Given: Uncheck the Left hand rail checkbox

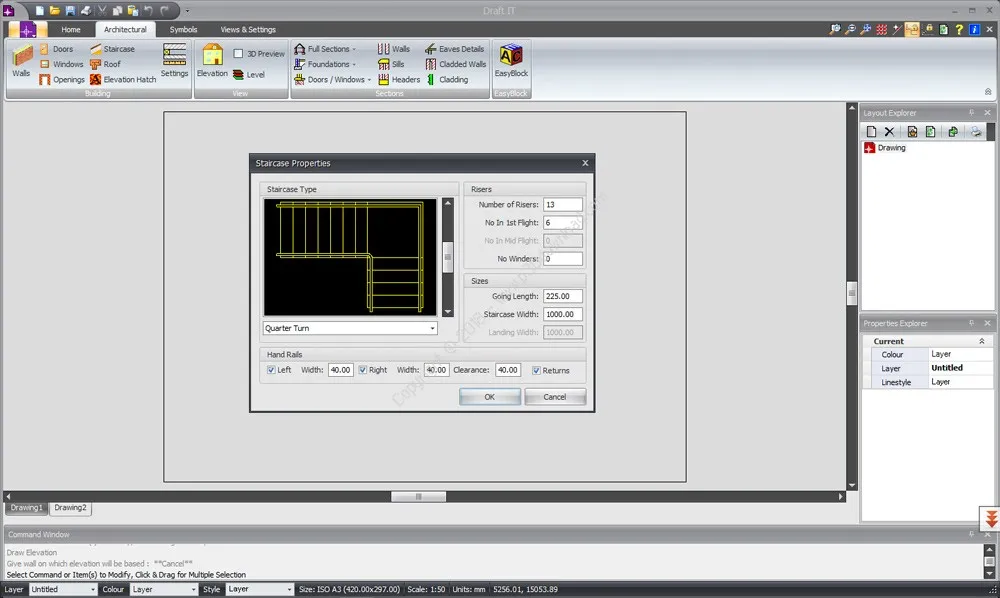Looking at the screenshot, I should (x=271, y=370).
